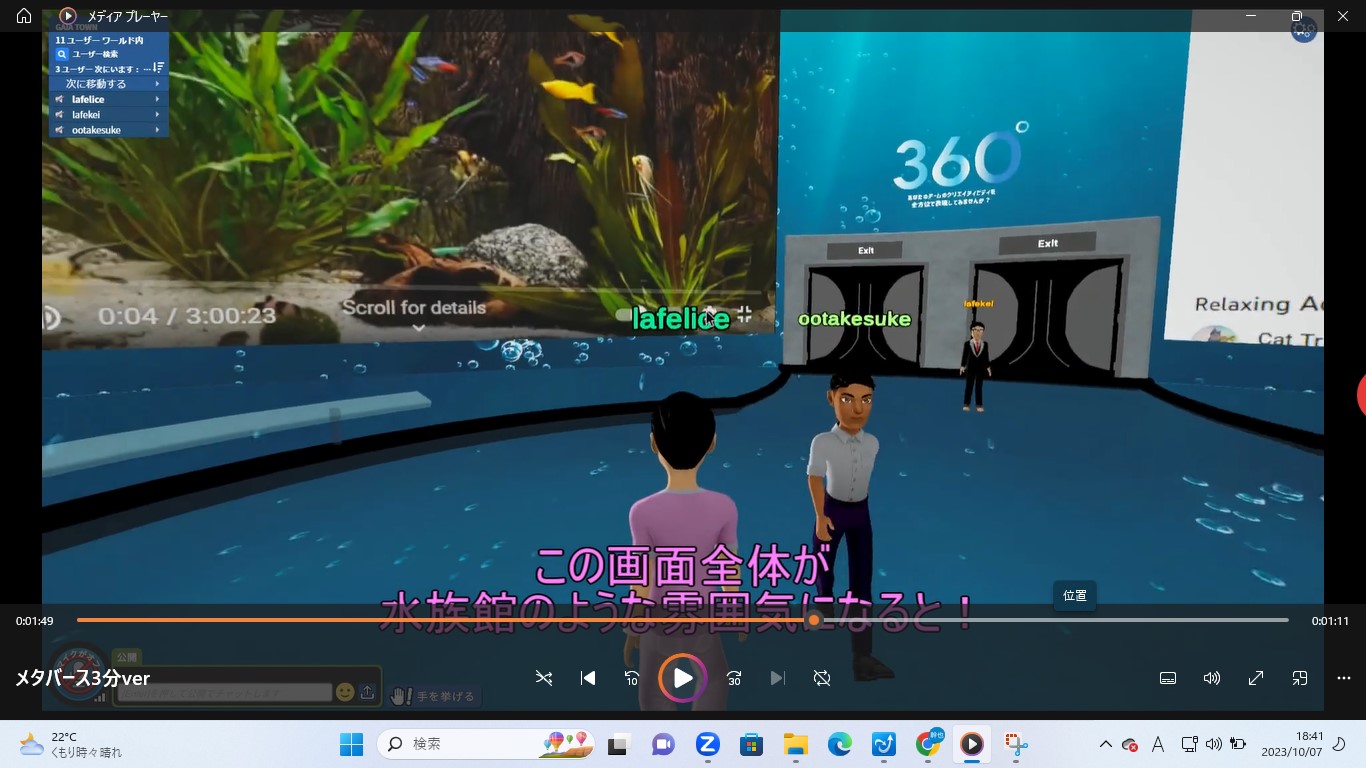
Task: Open the more options ellipsis menu
Action: tap(1344, 678)
